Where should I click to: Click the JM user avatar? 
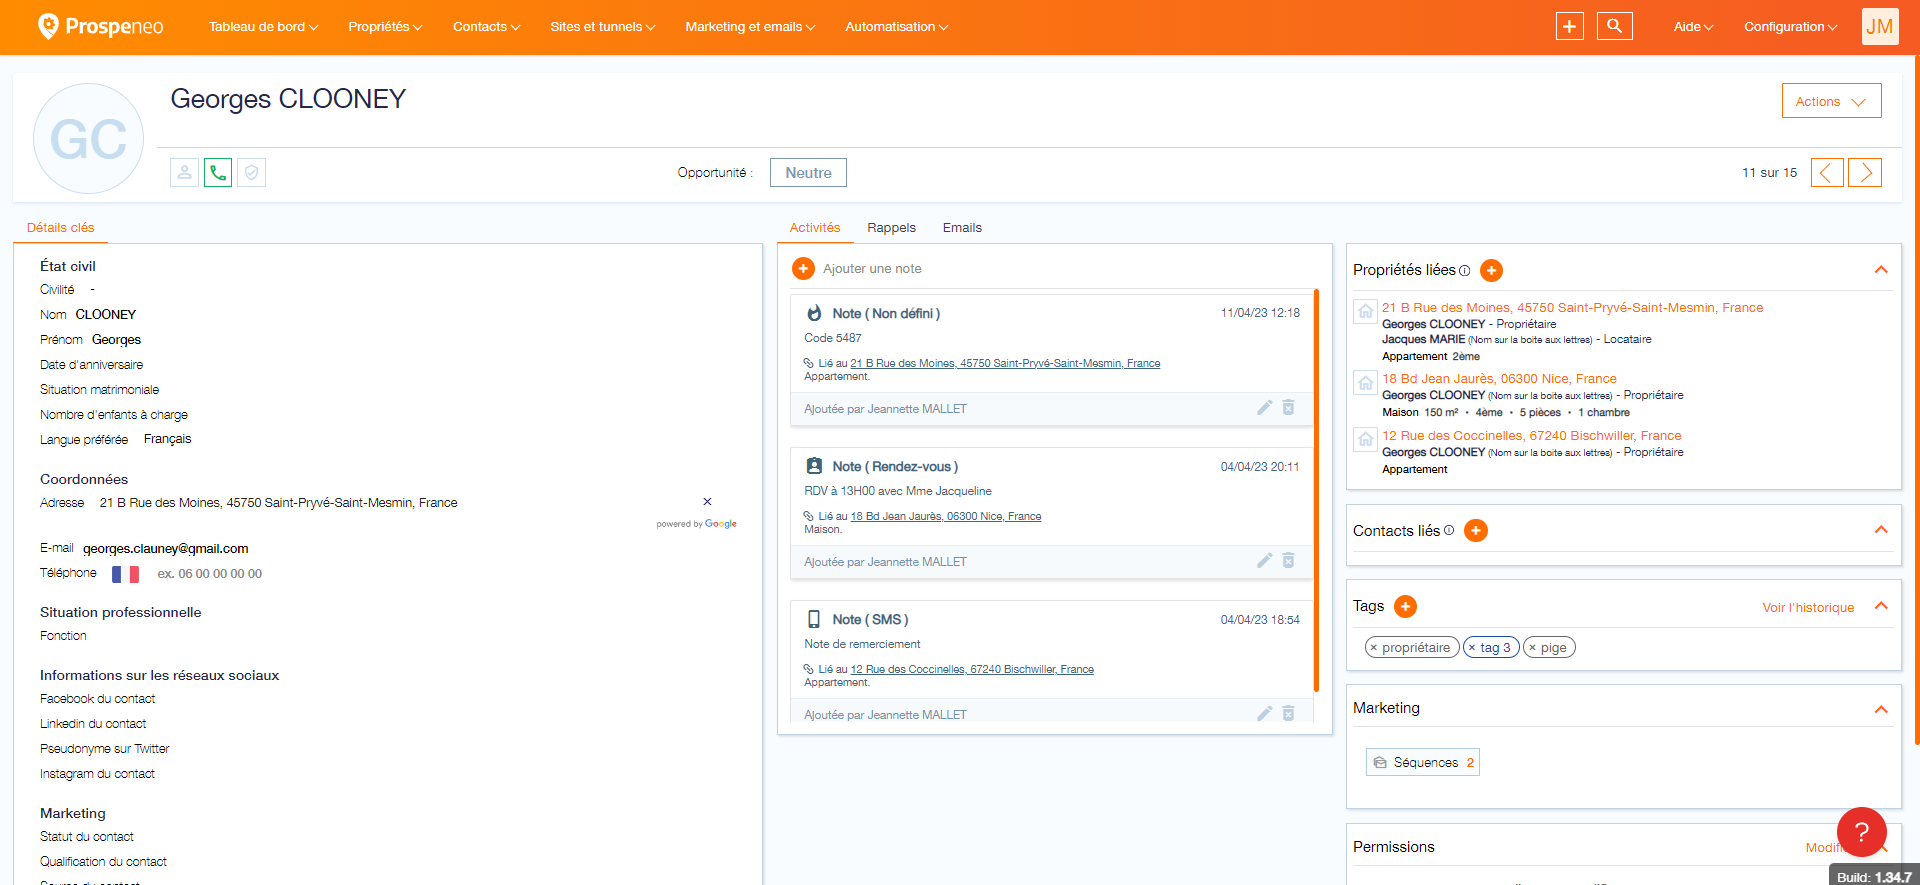click(1880, 26)
